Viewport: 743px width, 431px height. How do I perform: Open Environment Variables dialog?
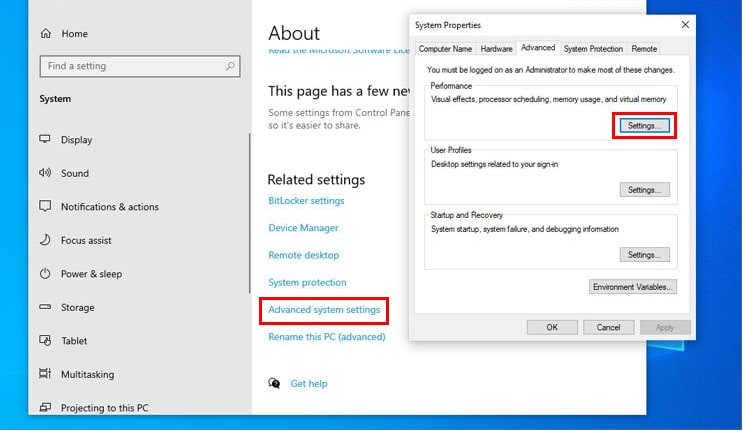click(x=633, y=287)
